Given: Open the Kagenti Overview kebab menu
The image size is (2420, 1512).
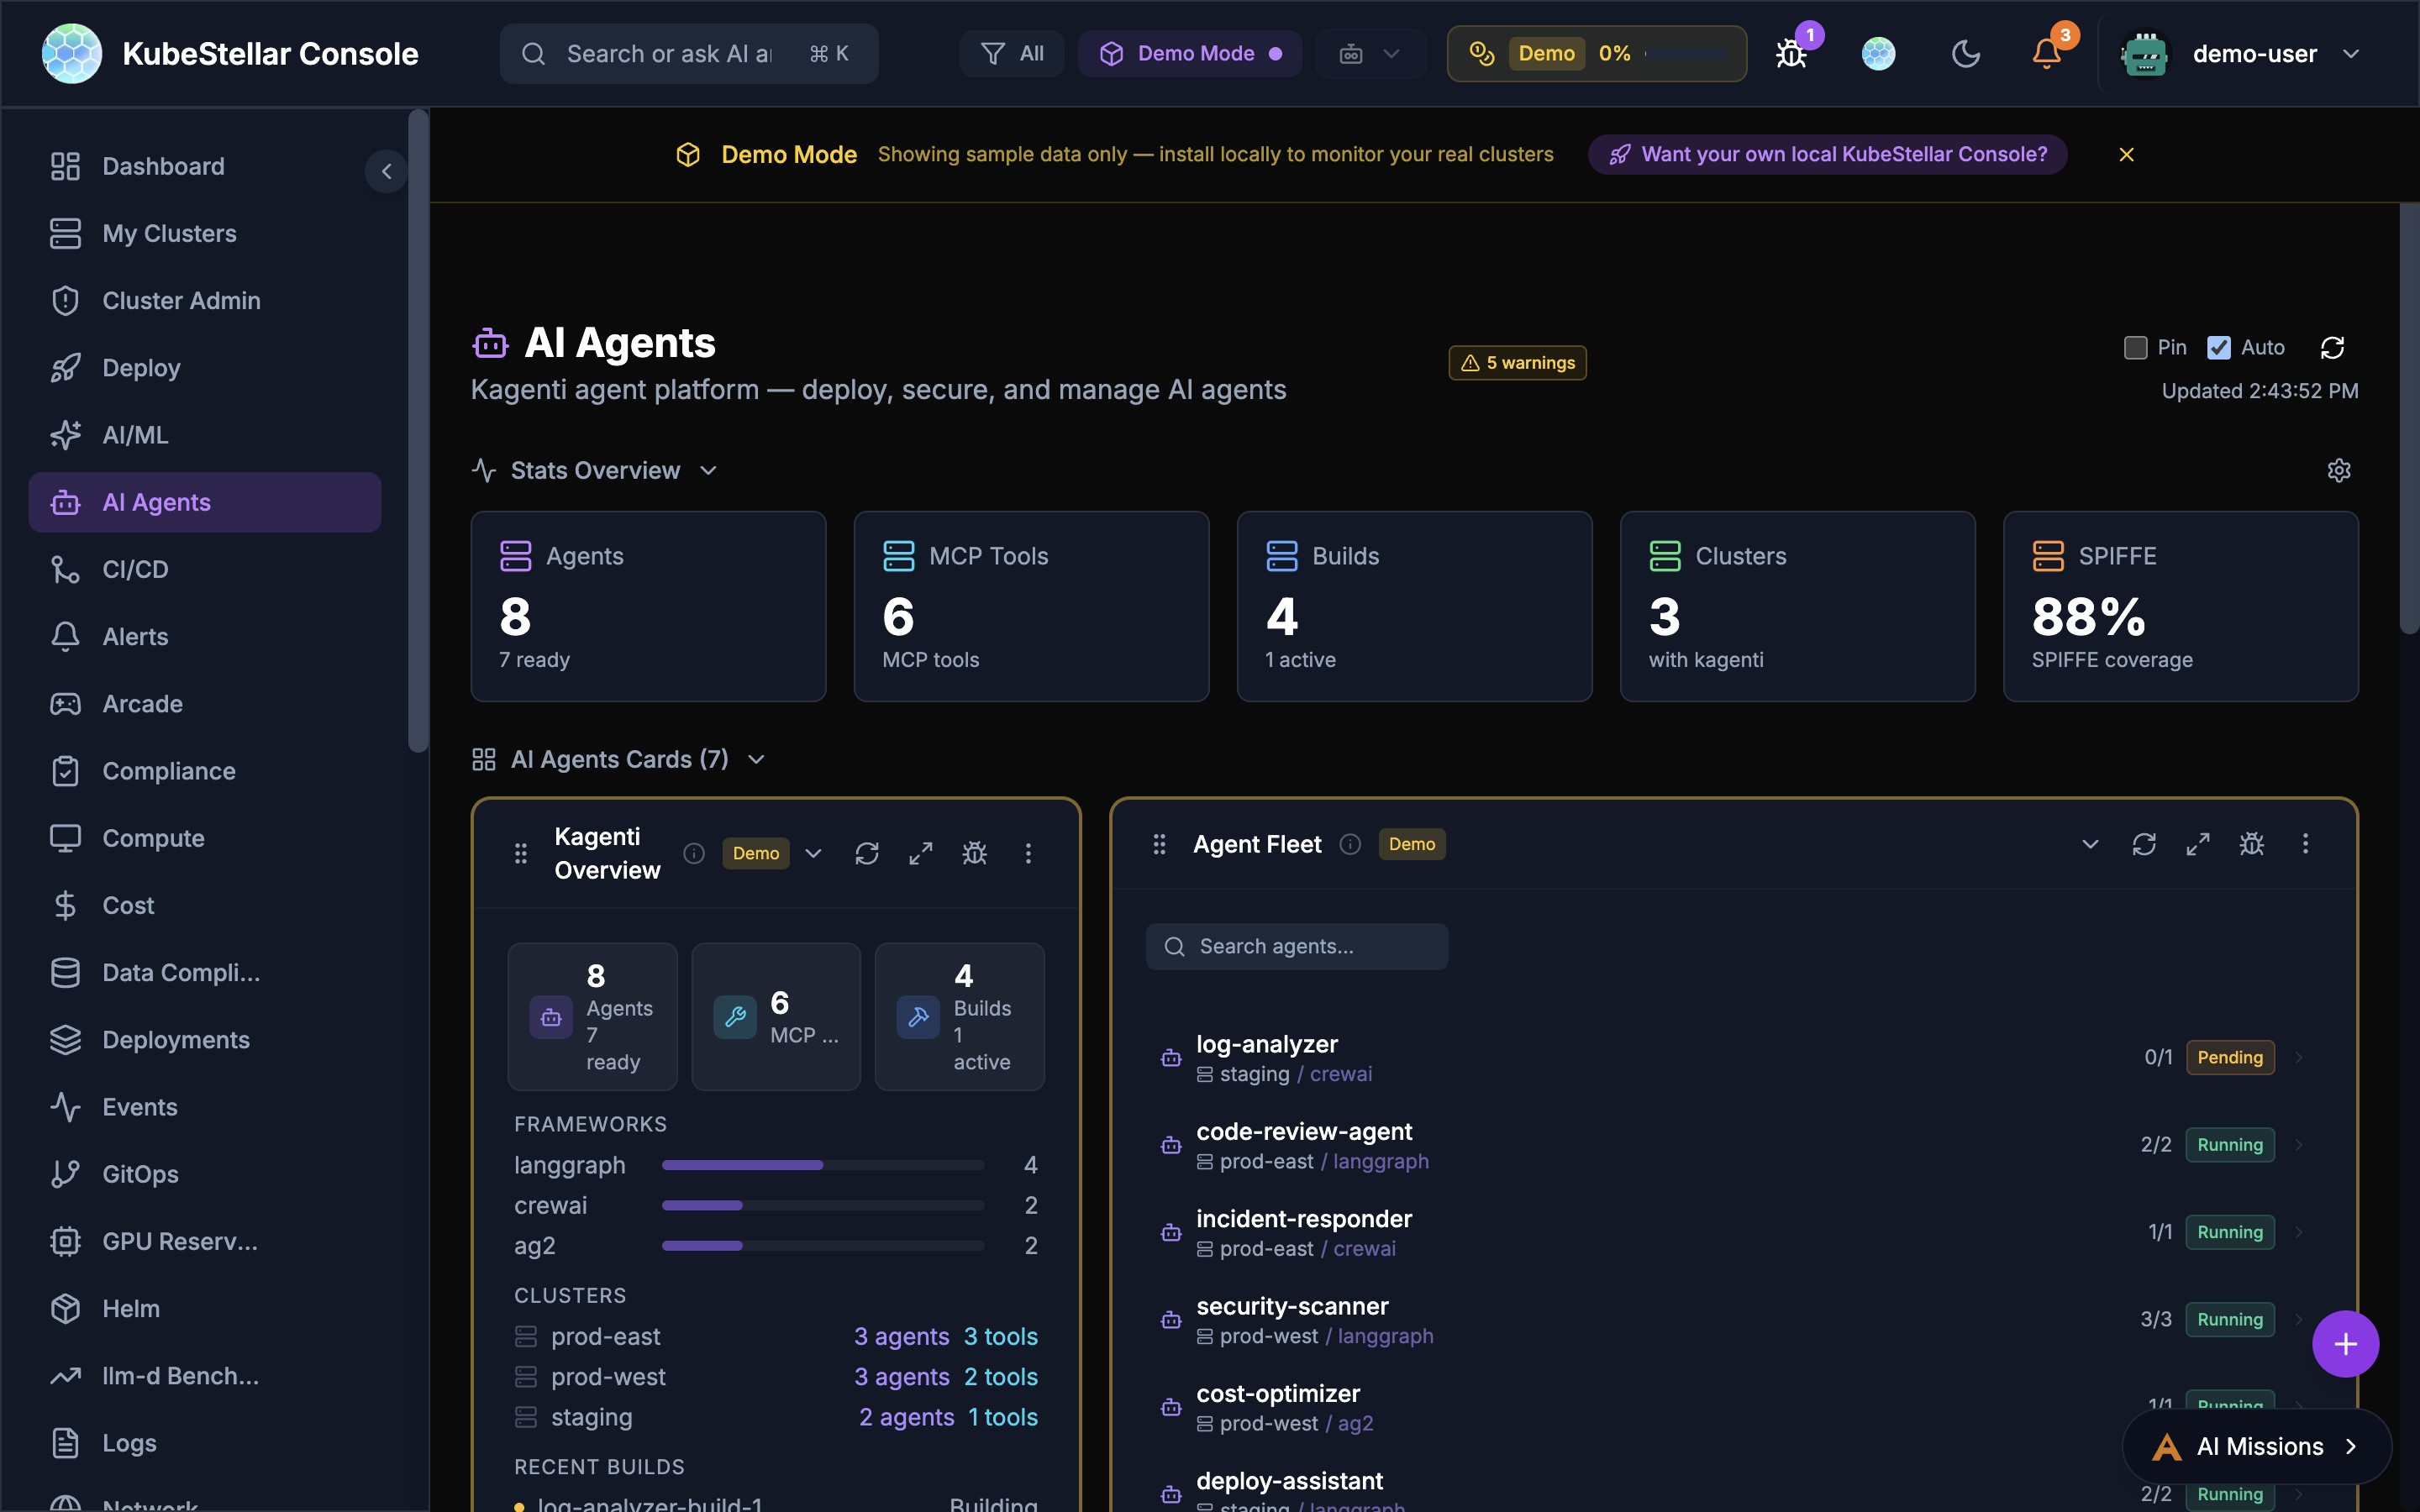Looking at the screenshot, I should (x=1029, y=853).
